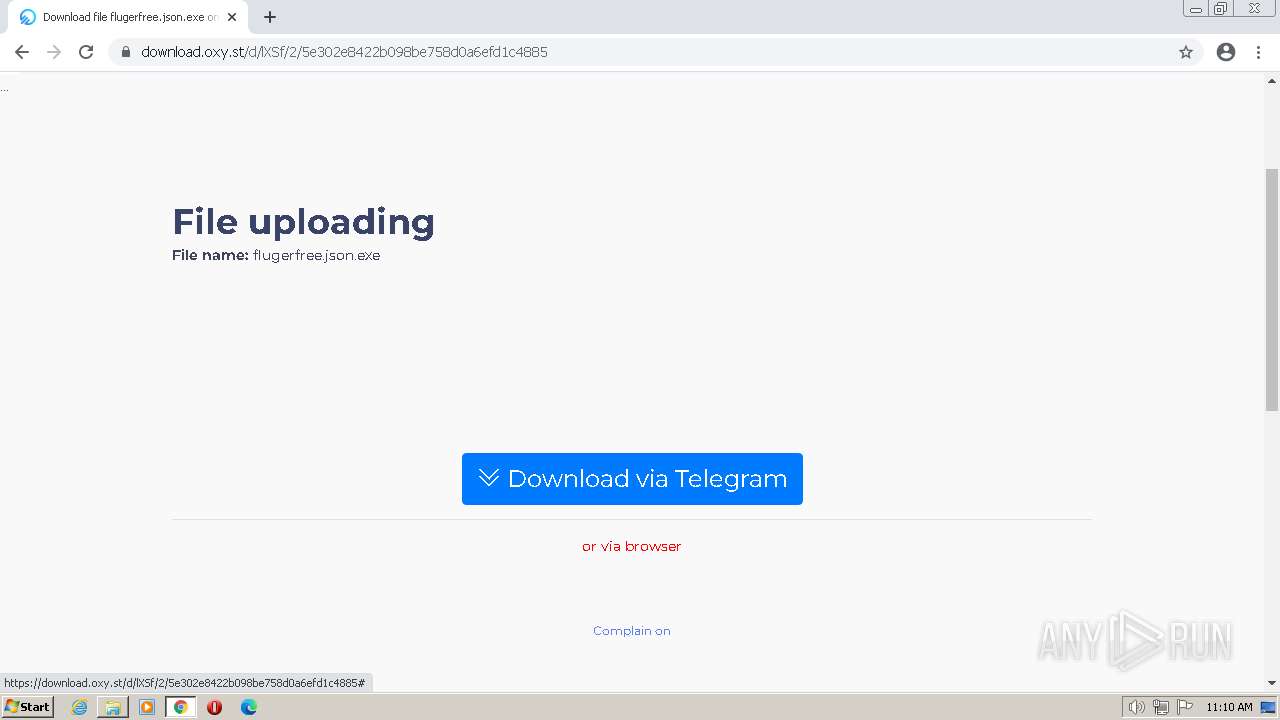Restore down the Chrome window

coord(1221,9)
